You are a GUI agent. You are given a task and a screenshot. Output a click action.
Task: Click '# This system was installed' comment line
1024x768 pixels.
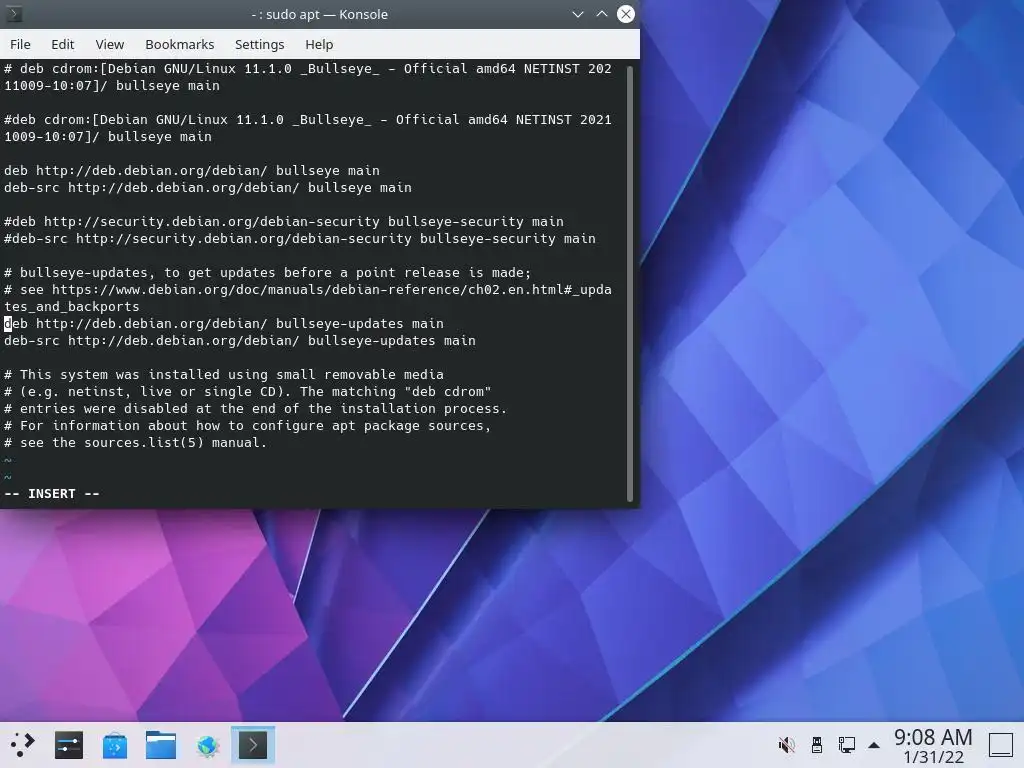pos(224,374)
